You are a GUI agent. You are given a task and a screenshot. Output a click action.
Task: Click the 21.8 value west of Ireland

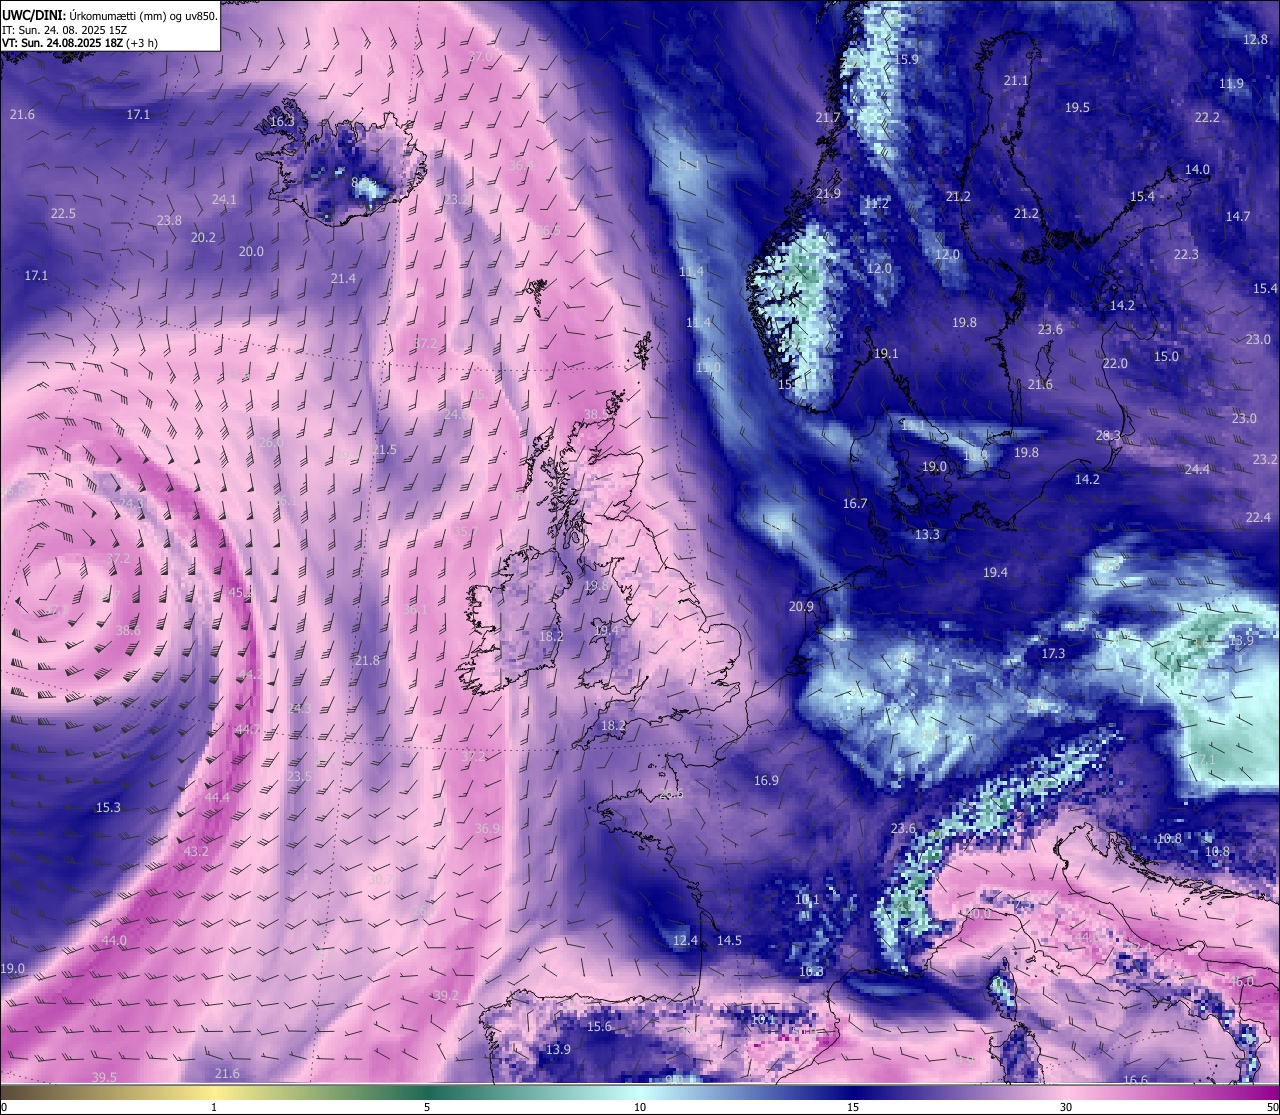[x=367, y=660]
